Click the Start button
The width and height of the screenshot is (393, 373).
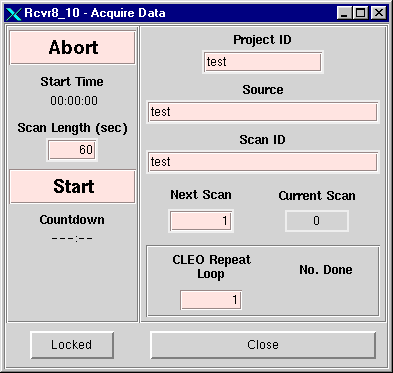click(x=72, y=186)
